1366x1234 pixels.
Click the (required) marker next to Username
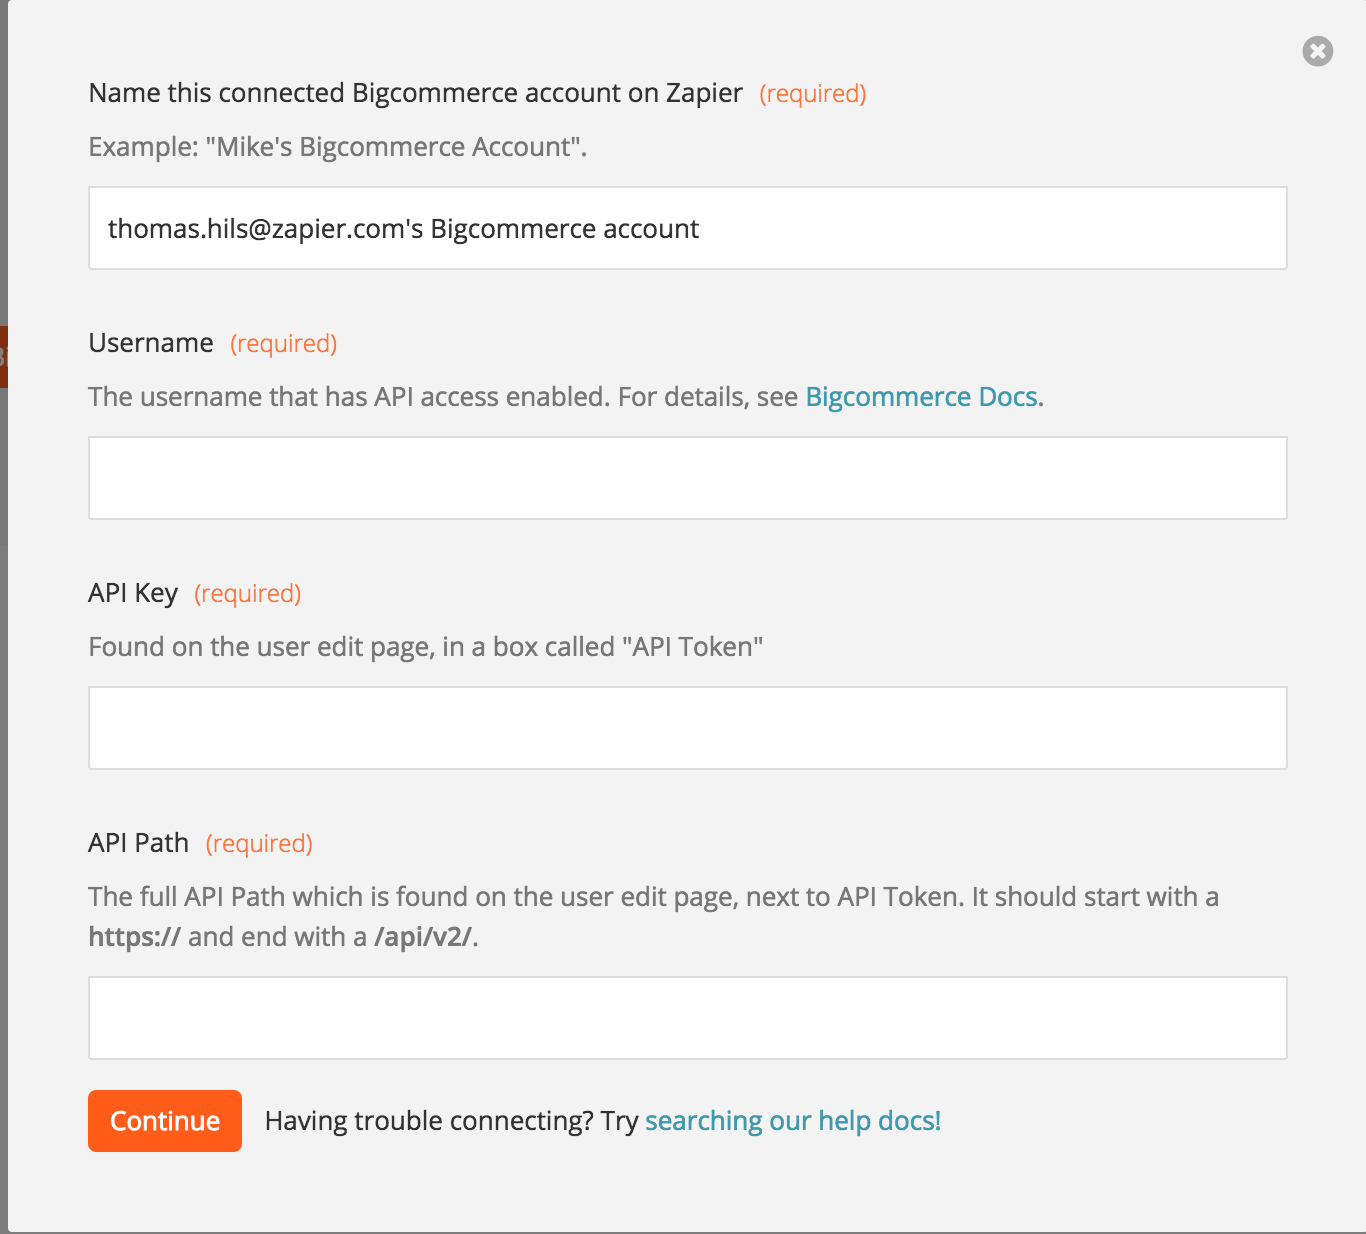point(284,344)
